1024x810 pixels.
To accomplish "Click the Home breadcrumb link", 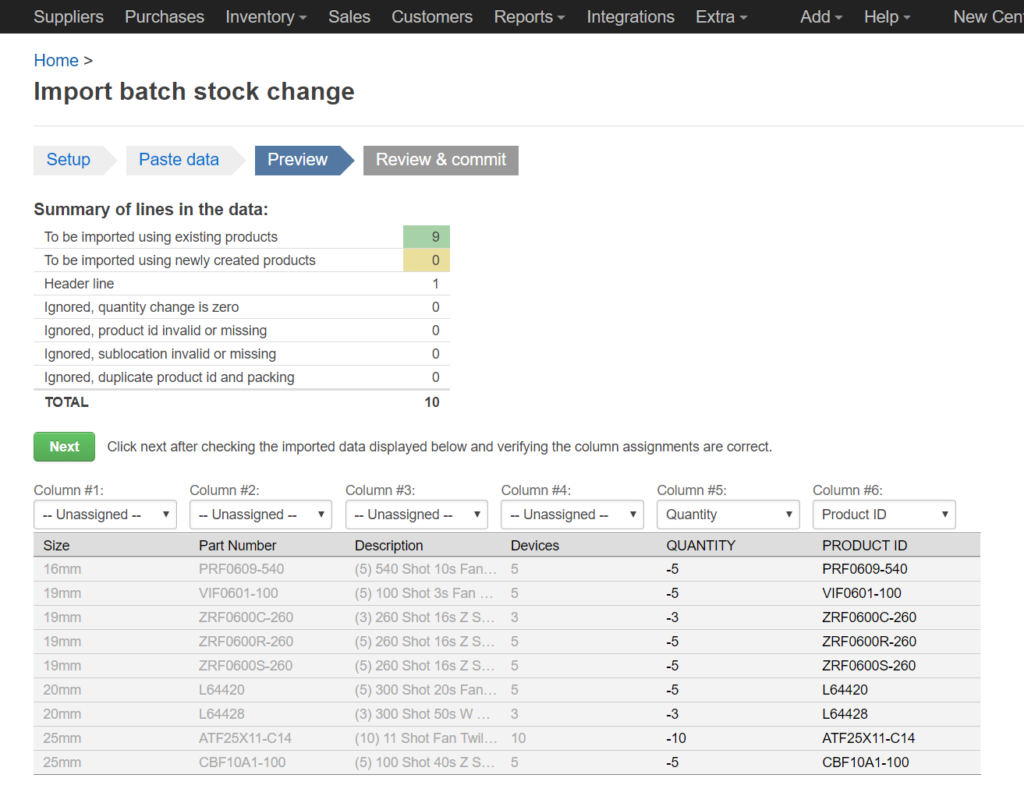I will coord(56,61).
